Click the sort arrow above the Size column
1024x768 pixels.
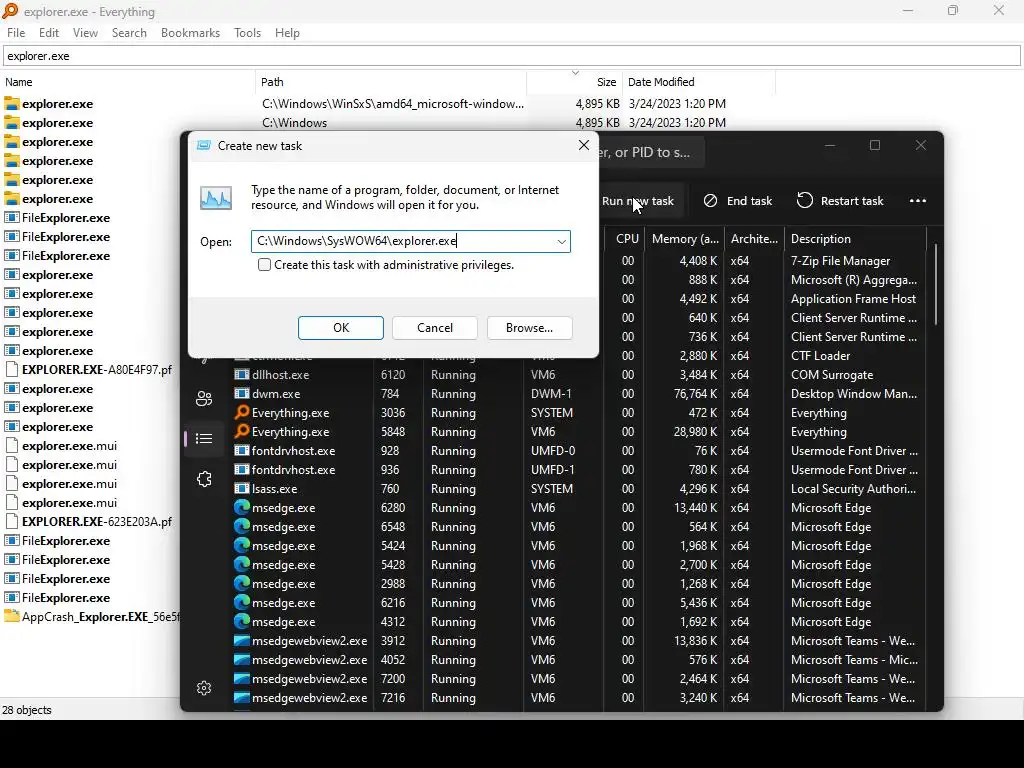[575, 72]
